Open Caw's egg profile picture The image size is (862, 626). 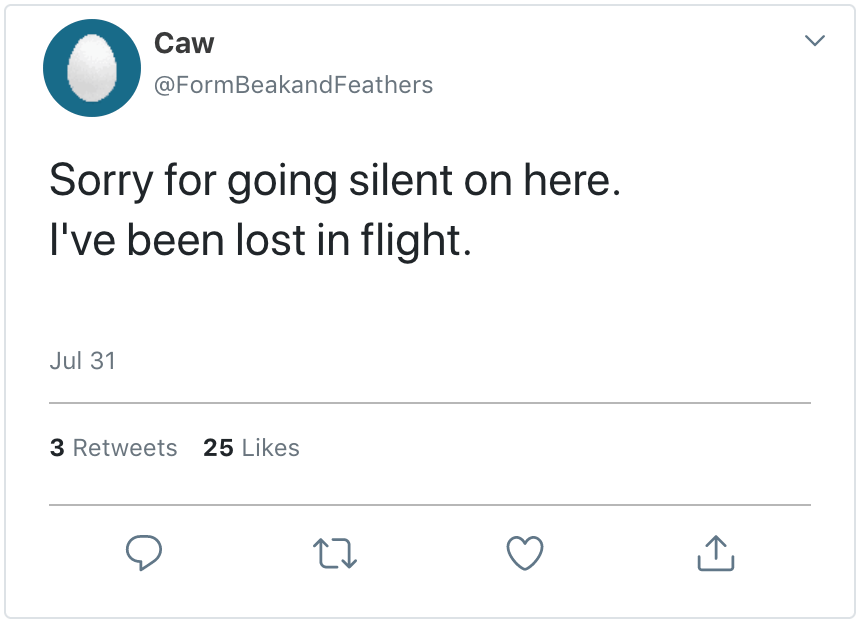[91, 68]
